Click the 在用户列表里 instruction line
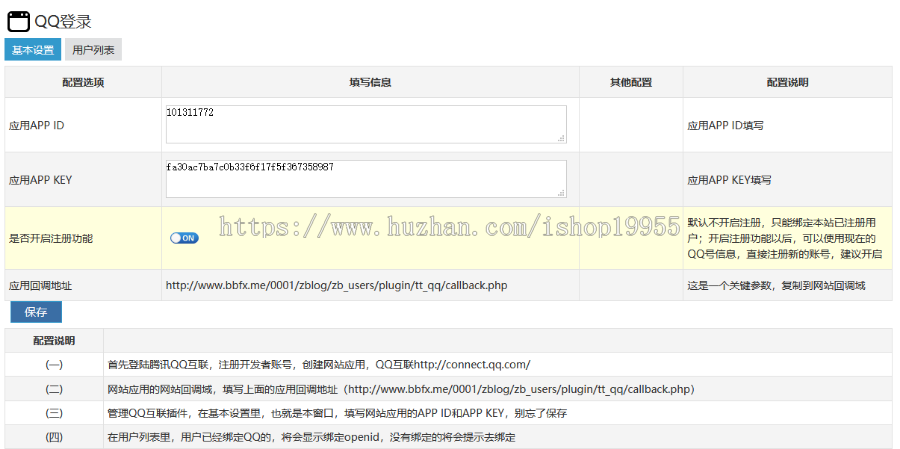This screenshot has height=449, width=900. (x=312, y=438)
